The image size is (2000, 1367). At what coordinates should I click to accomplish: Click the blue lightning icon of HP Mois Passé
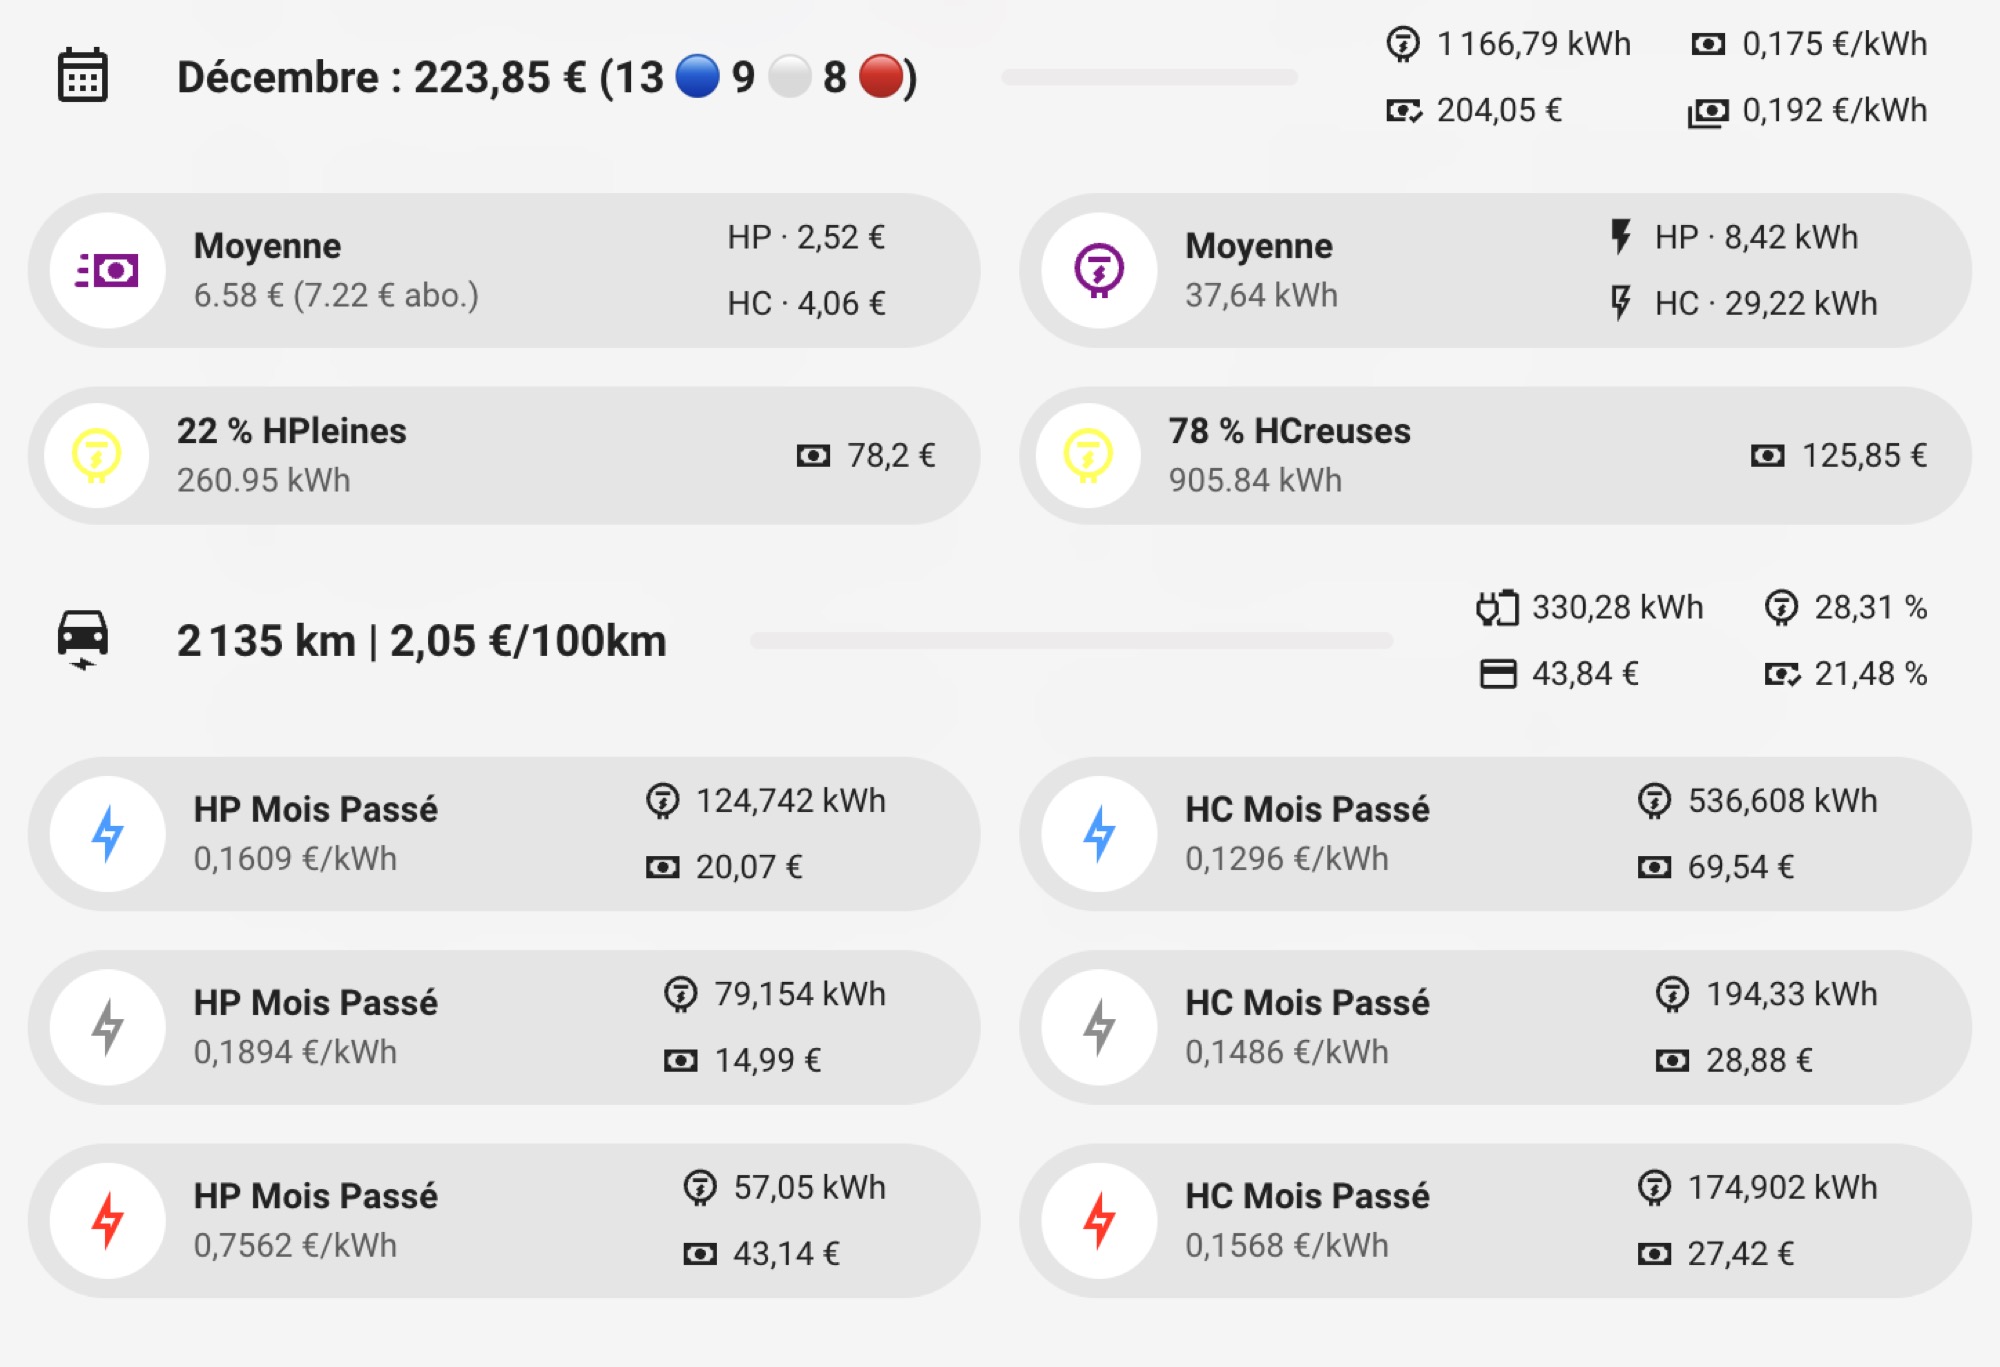tap(108, 833)
